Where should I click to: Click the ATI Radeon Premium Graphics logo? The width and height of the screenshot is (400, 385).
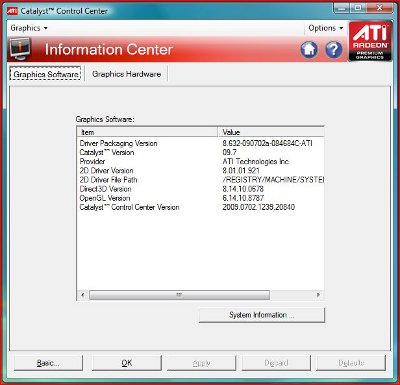pyautogui.click(x=370, y=41)
